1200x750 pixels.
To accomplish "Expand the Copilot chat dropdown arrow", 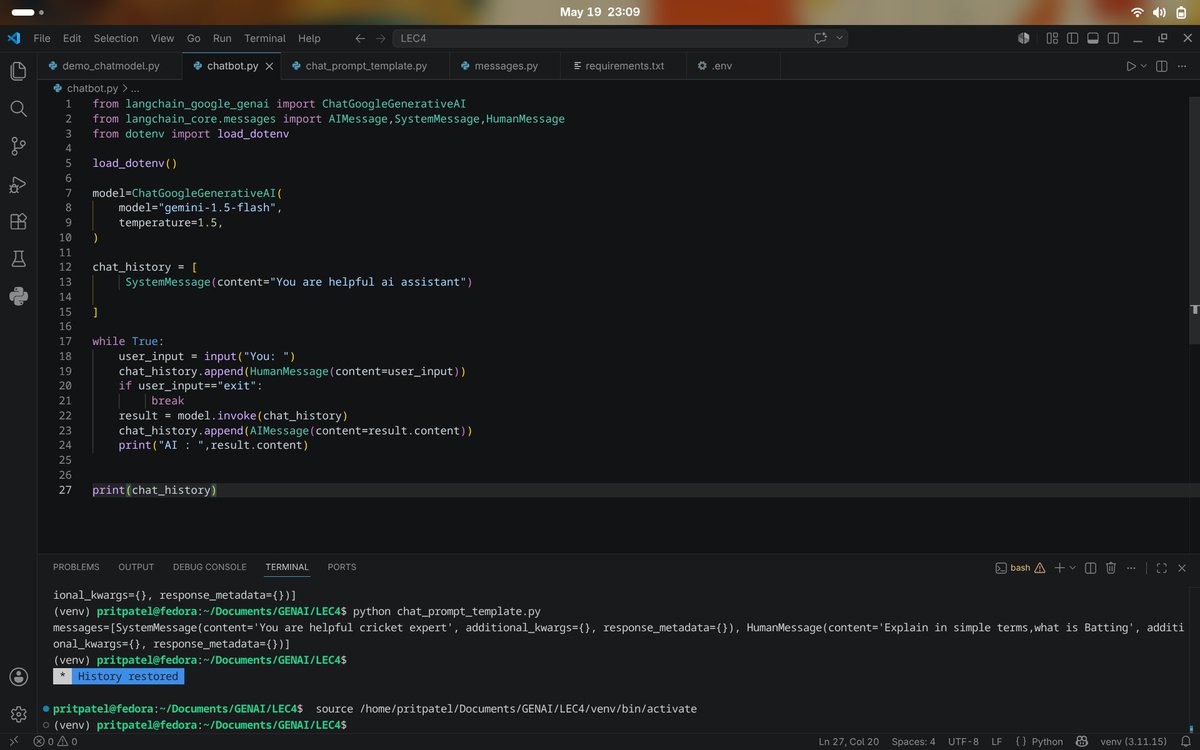I will [x=839, y=38].
